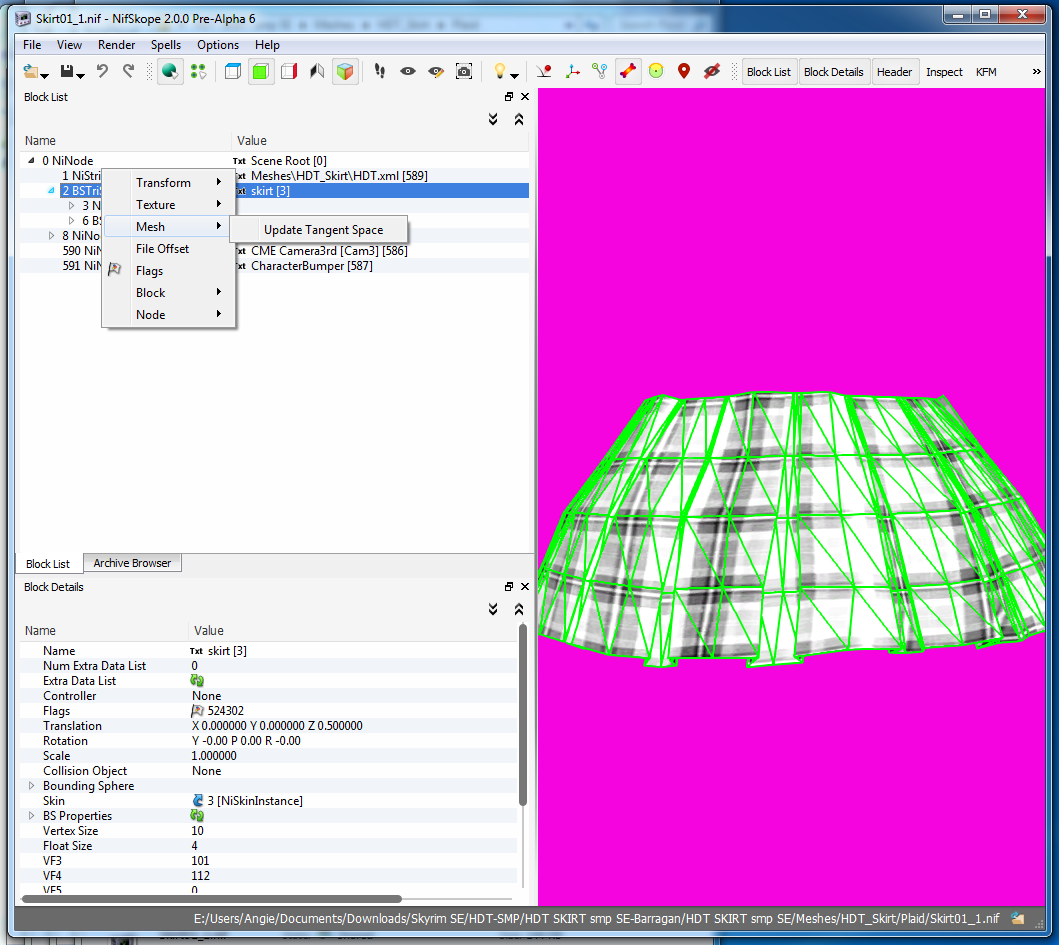The height and width of the screenshot is (945, 1059).
Task: Click the Redo arrow icon
Action: point(128,71)
